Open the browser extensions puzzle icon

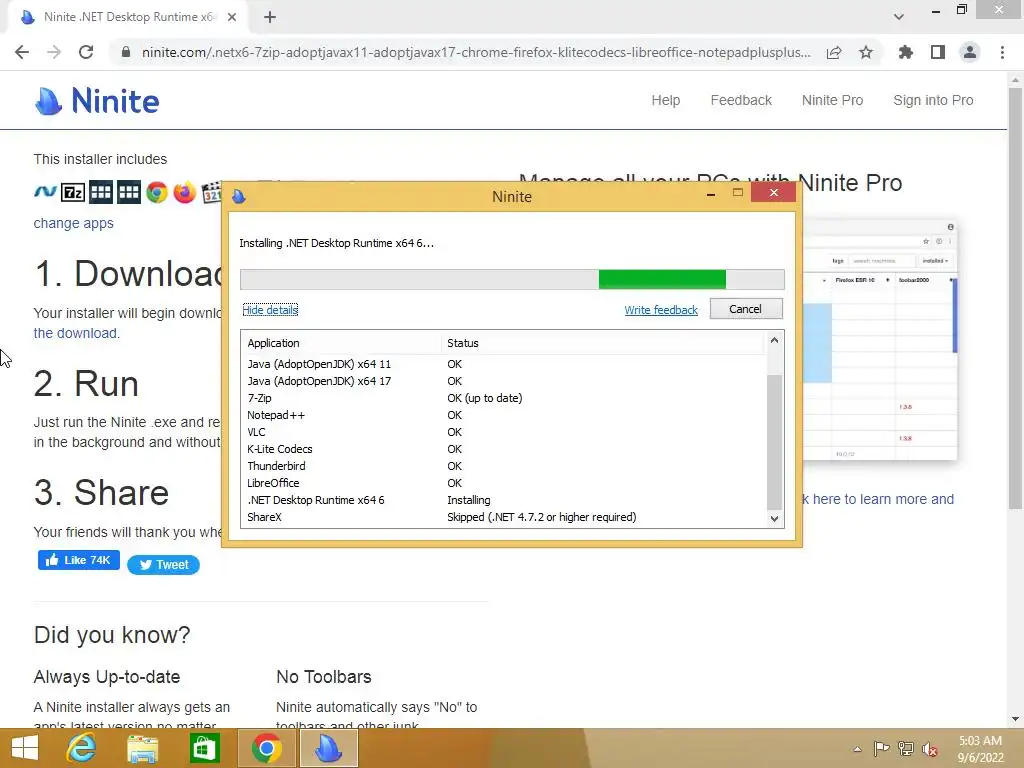point(906,52)
